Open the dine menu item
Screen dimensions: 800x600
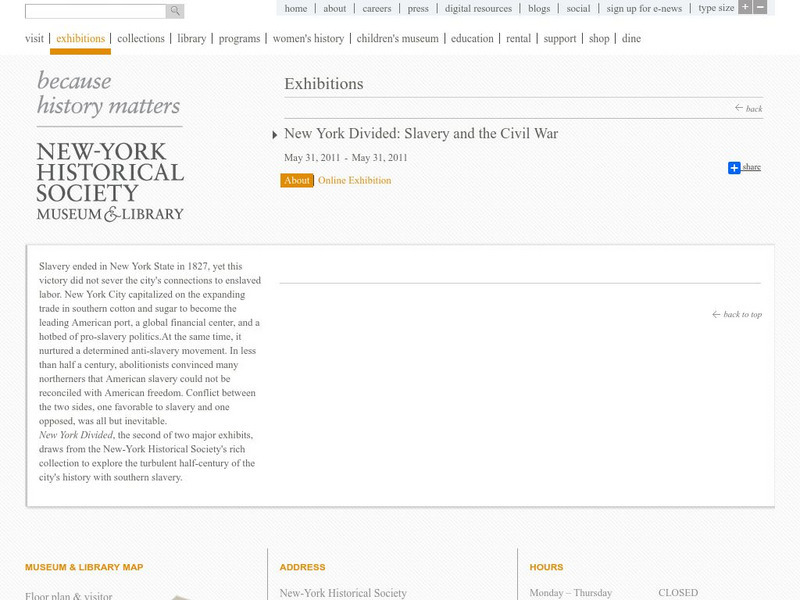631,38
